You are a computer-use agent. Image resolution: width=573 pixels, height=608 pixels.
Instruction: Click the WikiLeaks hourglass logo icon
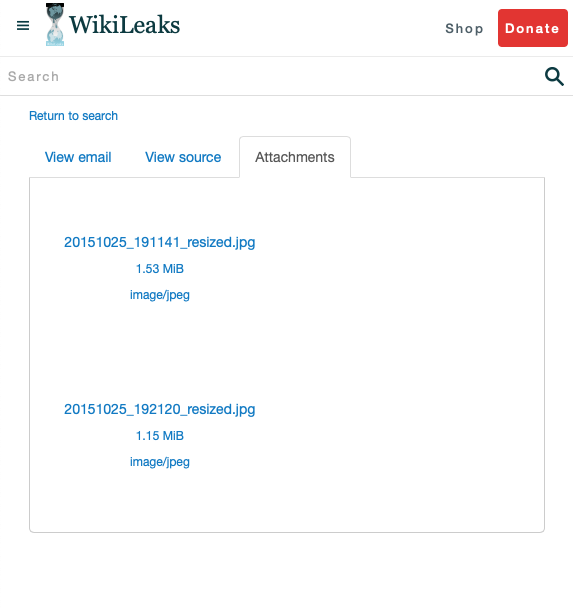(x=55, y=24)
